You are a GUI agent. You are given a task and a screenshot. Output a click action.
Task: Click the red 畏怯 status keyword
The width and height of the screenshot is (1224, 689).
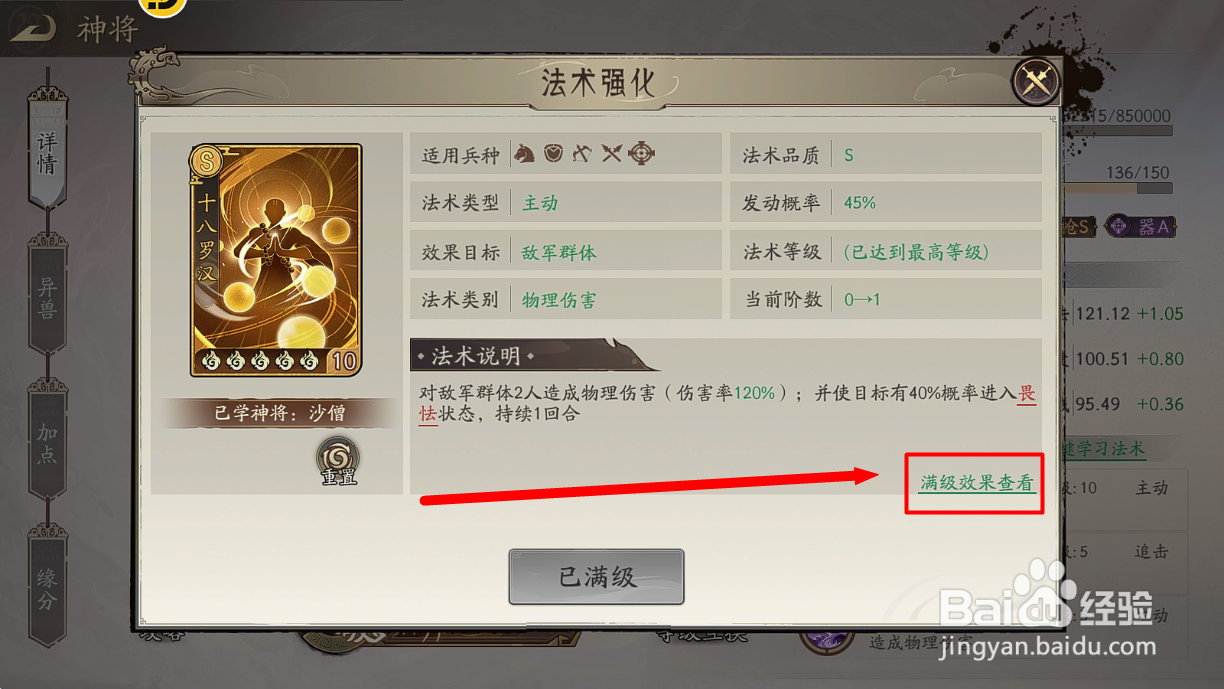click(x=1027, y=403)
